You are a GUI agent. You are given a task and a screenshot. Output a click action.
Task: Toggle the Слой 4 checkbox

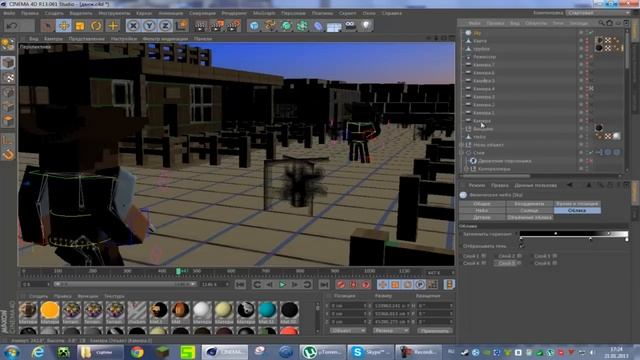point(484,263)
